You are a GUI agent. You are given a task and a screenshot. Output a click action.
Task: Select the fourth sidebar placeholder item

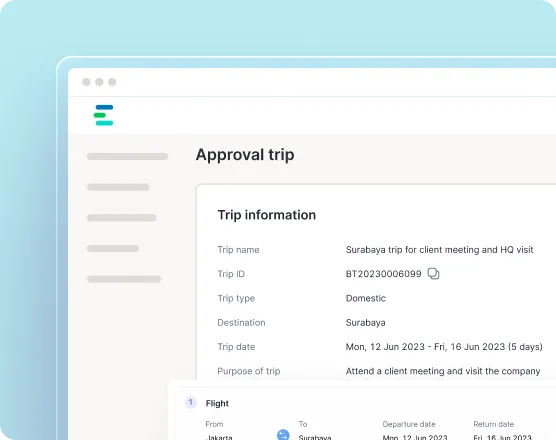[113, 249]
